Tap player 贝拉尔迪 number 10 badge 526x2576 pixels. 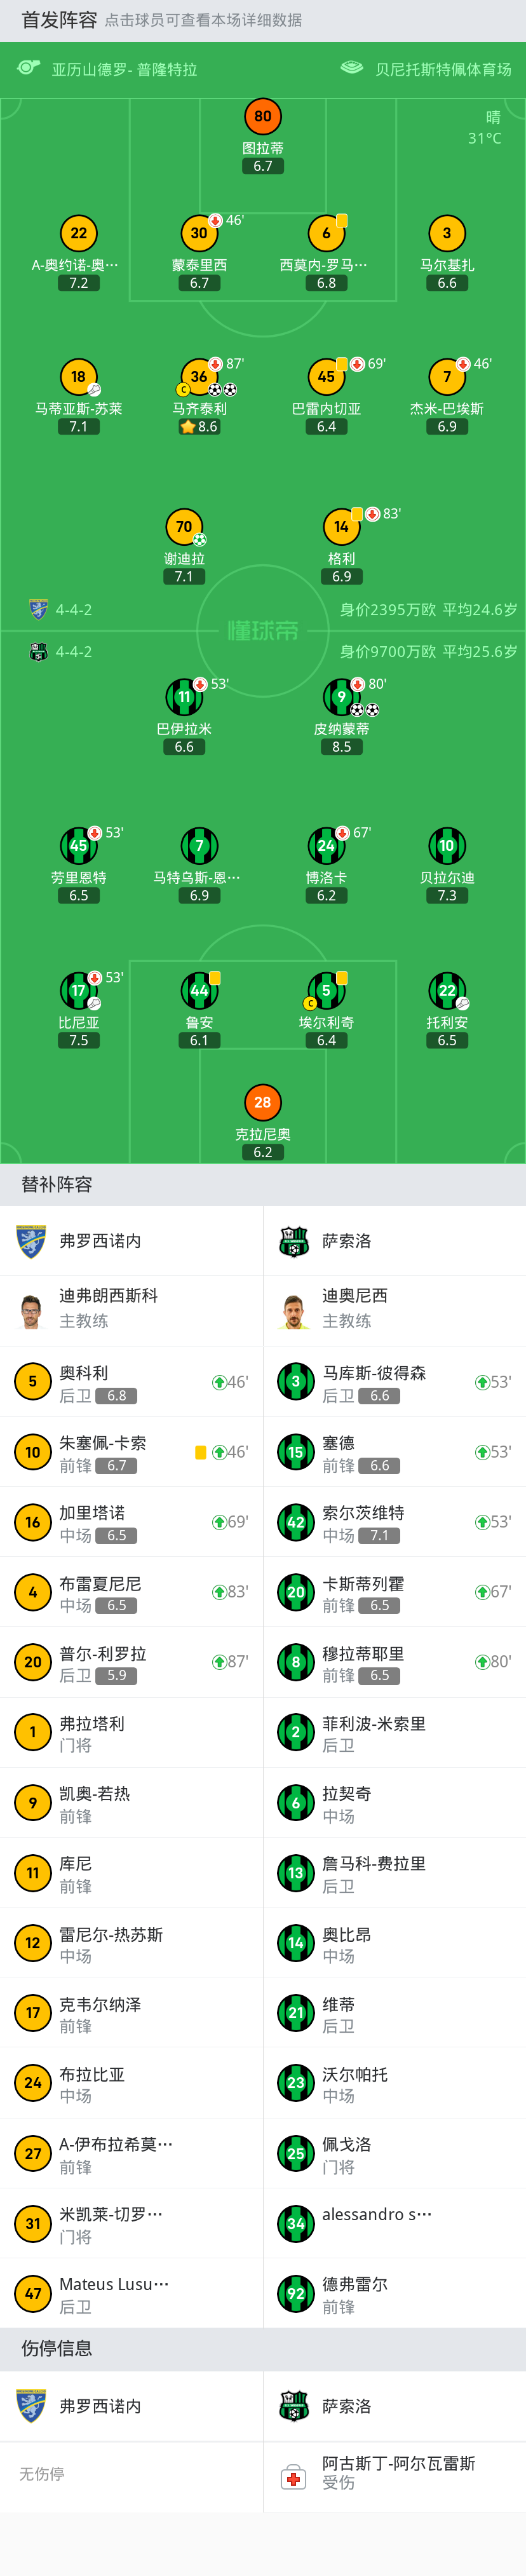click(447, 845)
